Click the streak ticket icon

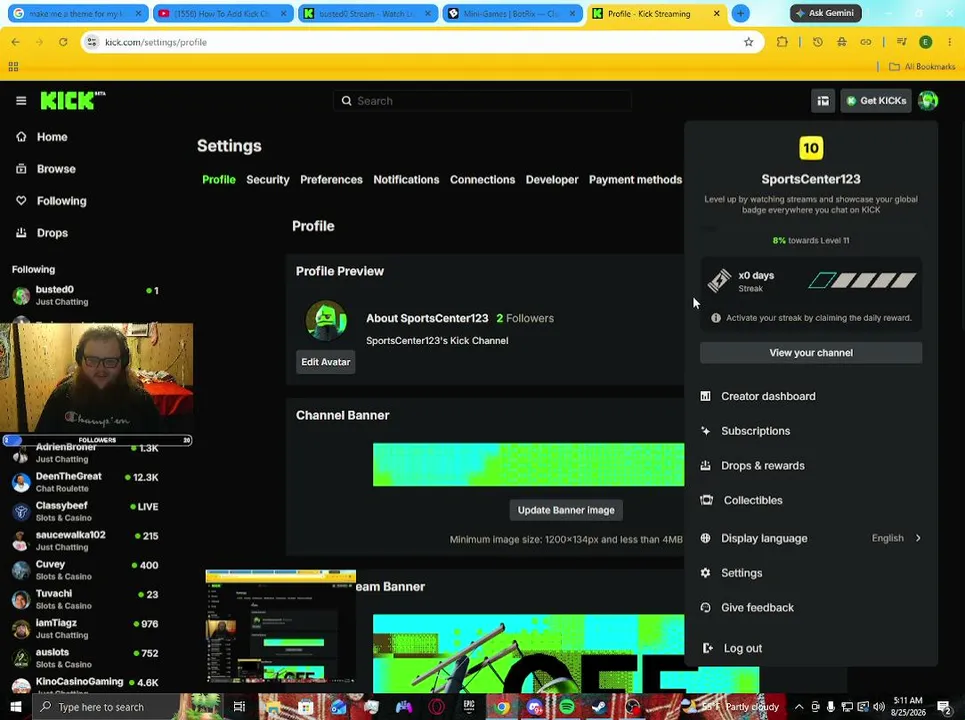[719, 281]
